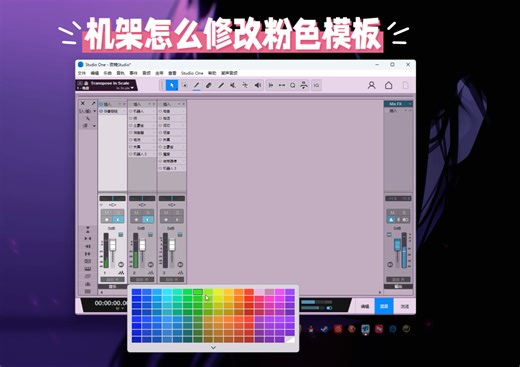Expand channel 1 triangle beside pan
Viewport: 520px width, 367px height.
pos(101,205)
